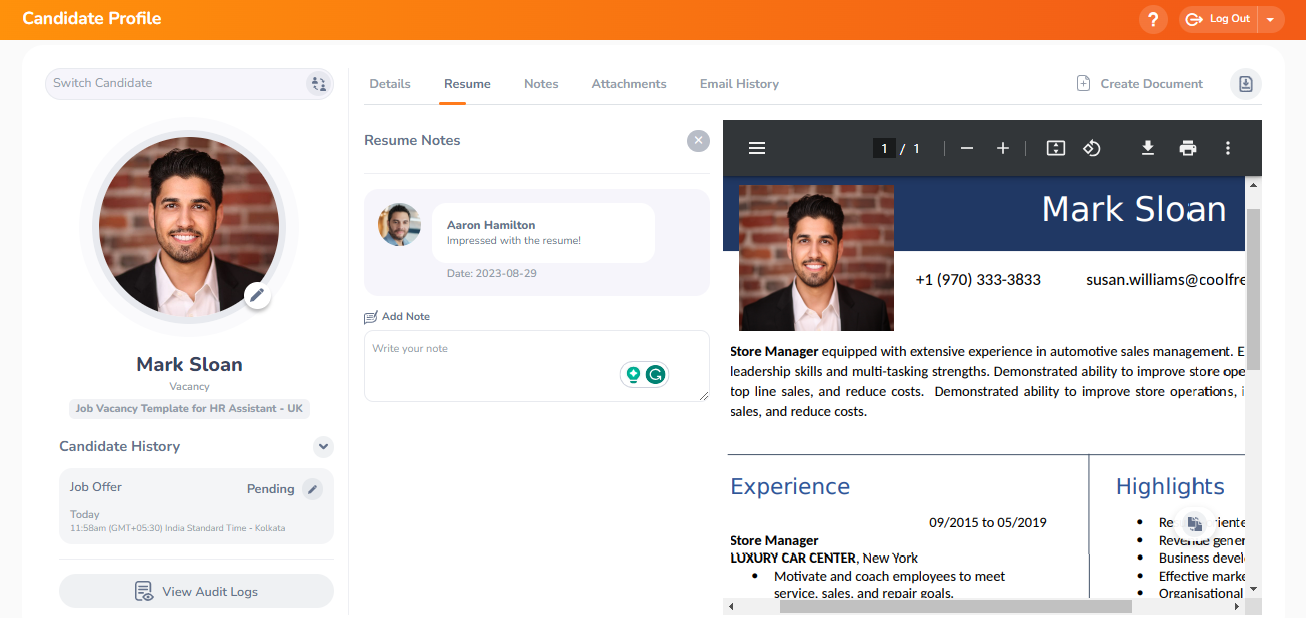
Task: Click Mark Sloan's large profile photo
Action: [189, 226]
